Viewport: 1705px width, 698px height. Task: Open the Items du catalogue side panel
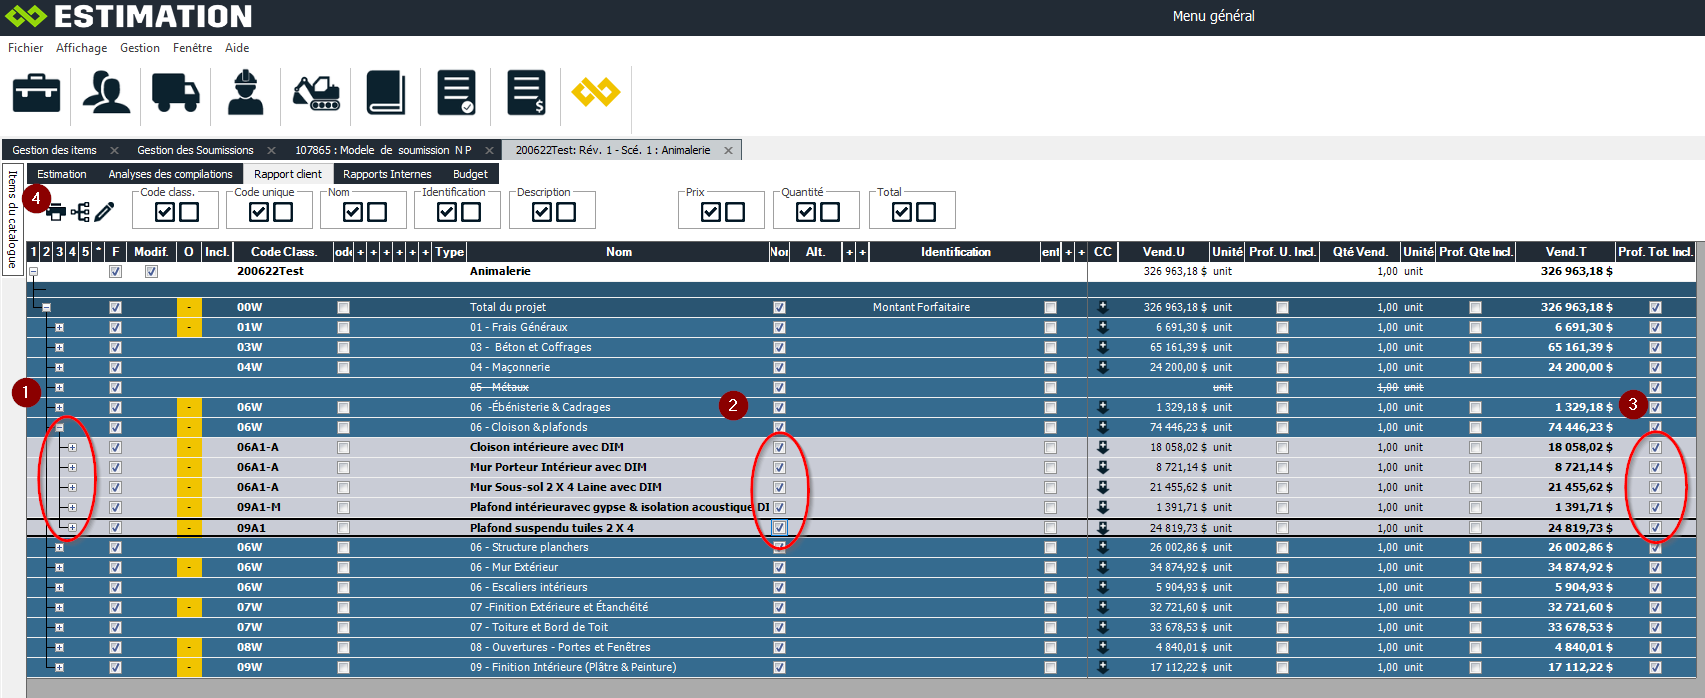pos(12,219)
